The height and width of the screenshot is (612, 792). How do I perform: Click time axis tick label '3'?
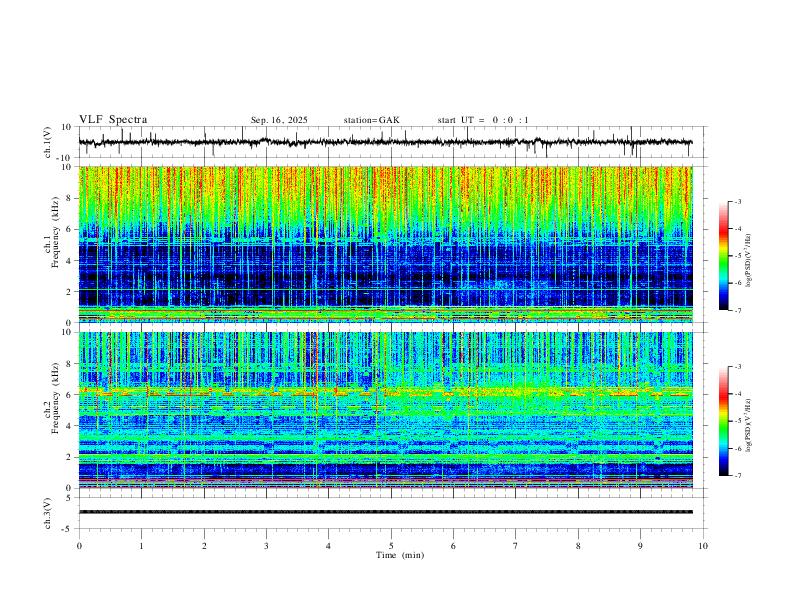coord(266,546)
